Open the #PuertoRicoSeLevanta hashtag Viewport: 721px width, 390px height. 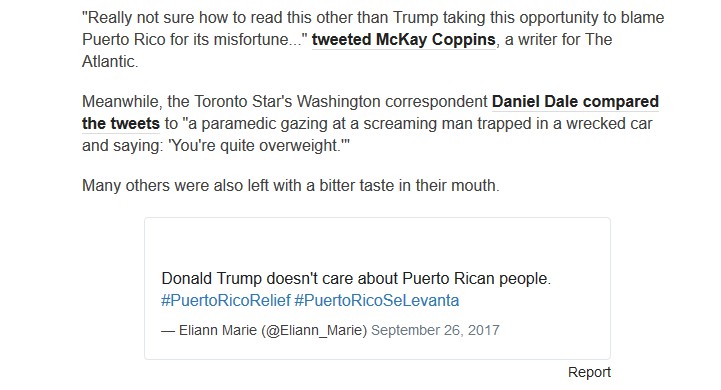[x=377, y=300]
